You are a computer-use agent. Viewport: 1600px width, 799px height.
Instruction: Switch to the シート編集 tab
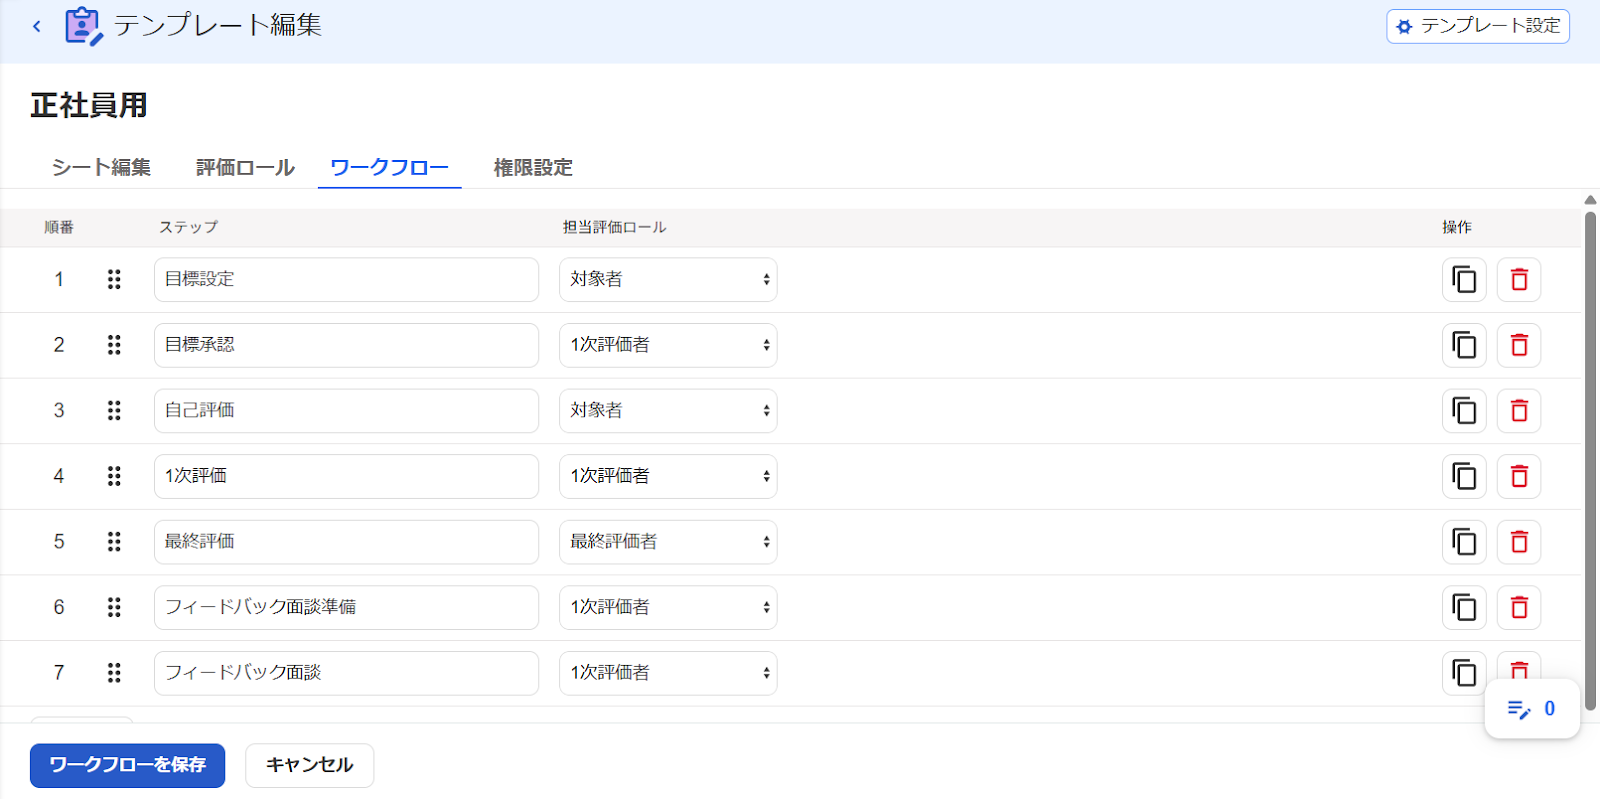coord(101,167)
